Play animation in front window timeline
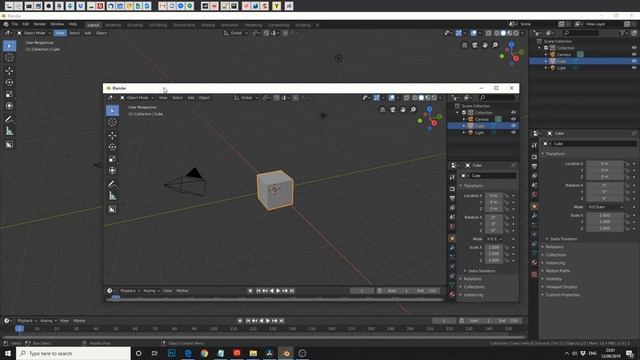Viewport: 640px width, 360px height. pyautogui.click(x=278, y=291)
